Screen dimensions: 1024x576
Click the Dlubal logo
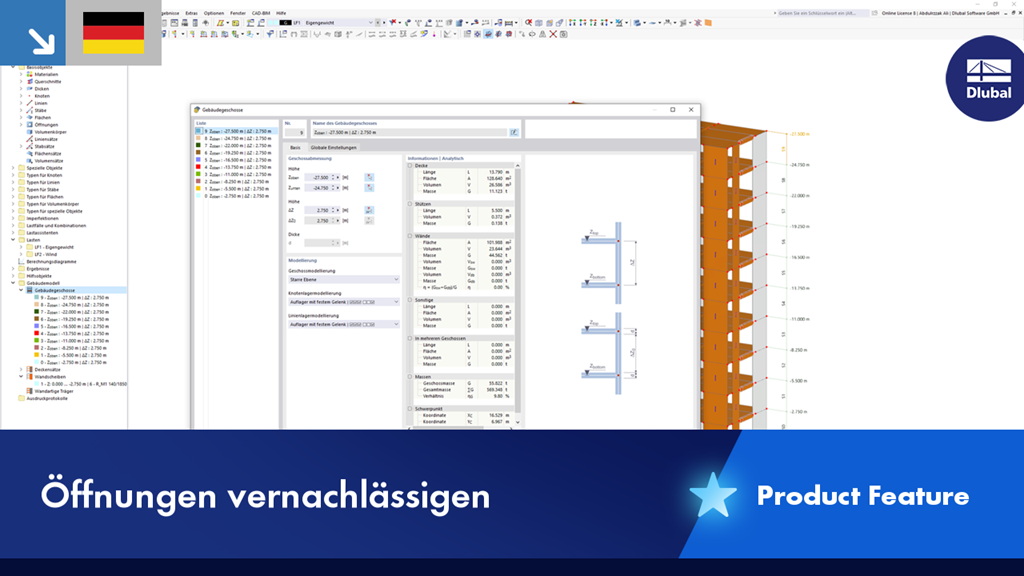988,79
